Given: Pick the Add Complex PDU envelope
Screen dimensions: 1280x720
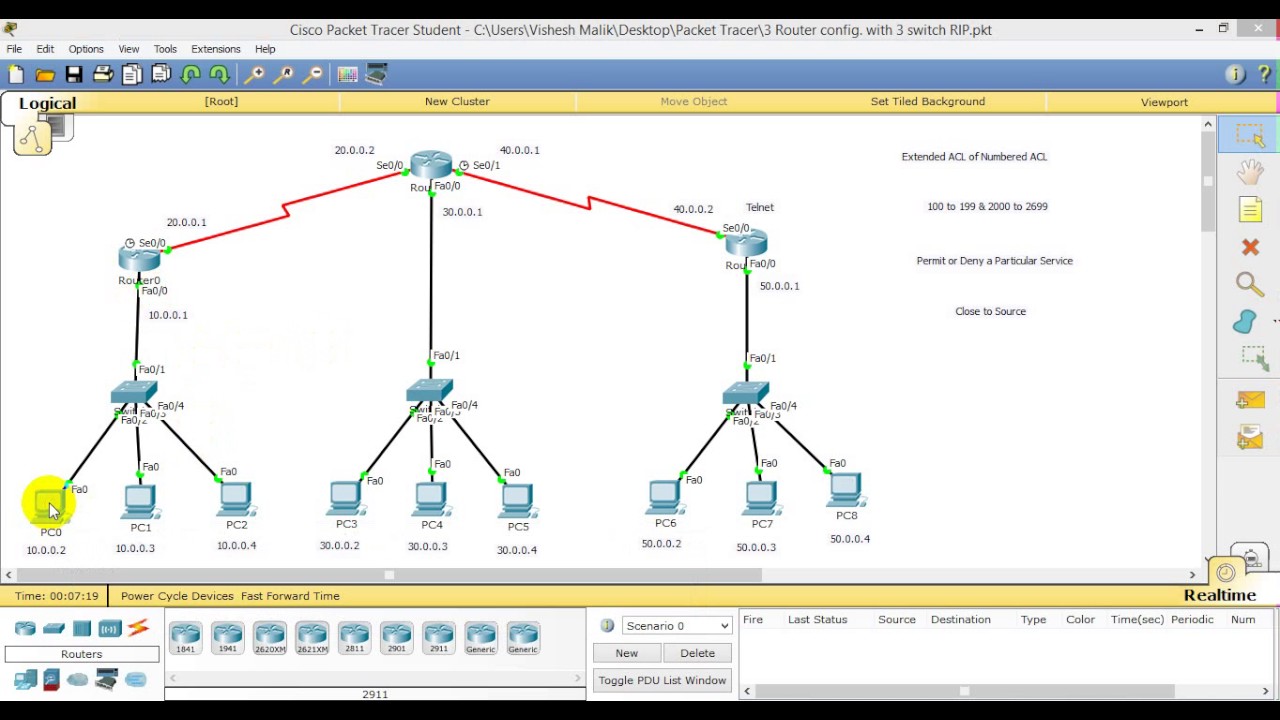Looking at the screenshot, I should coord(1250,437).
